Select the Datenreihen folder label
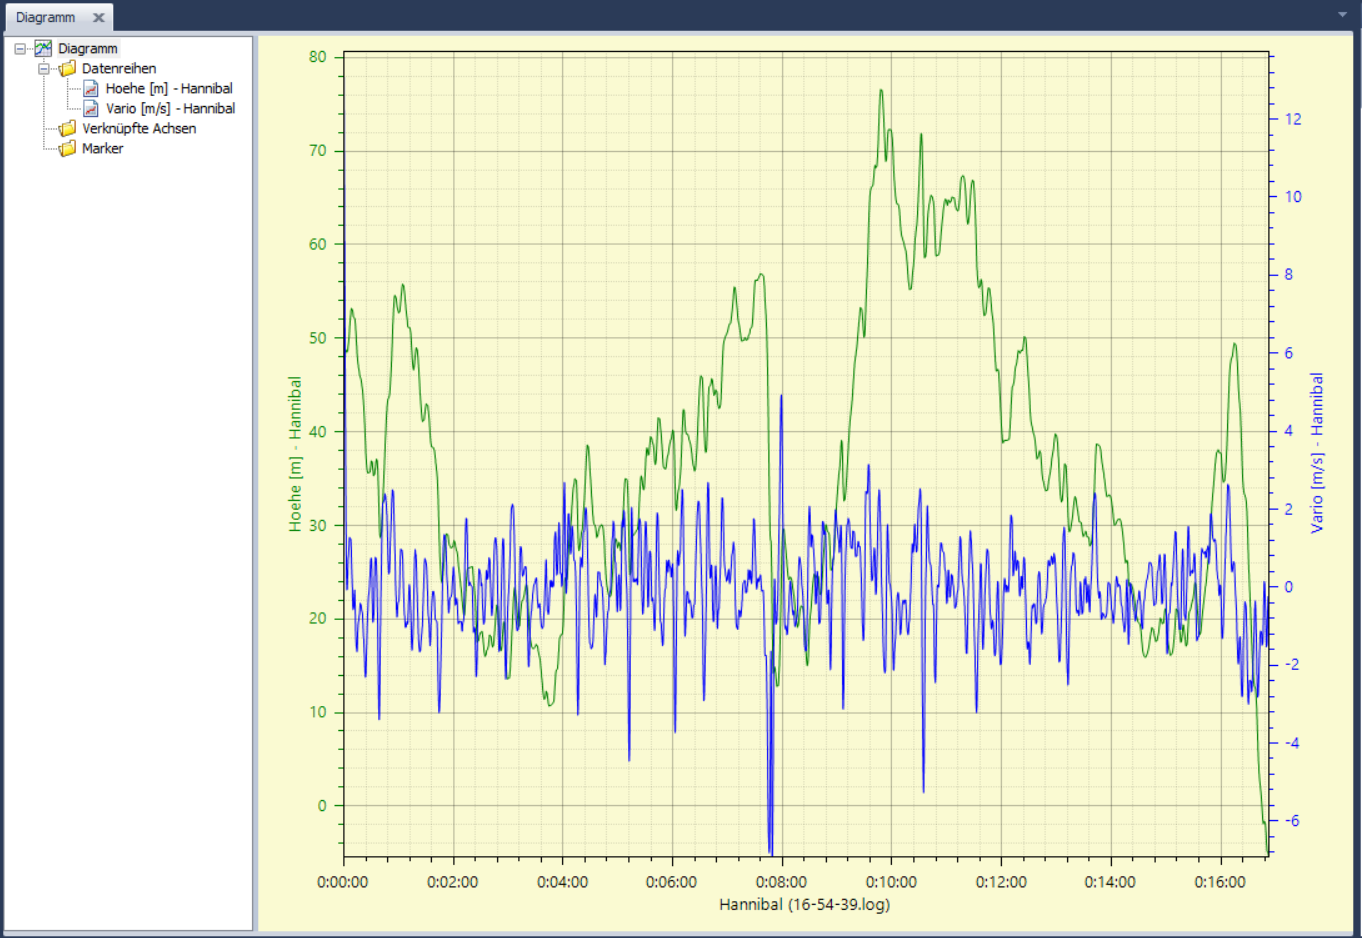 [x=119, y=69]
